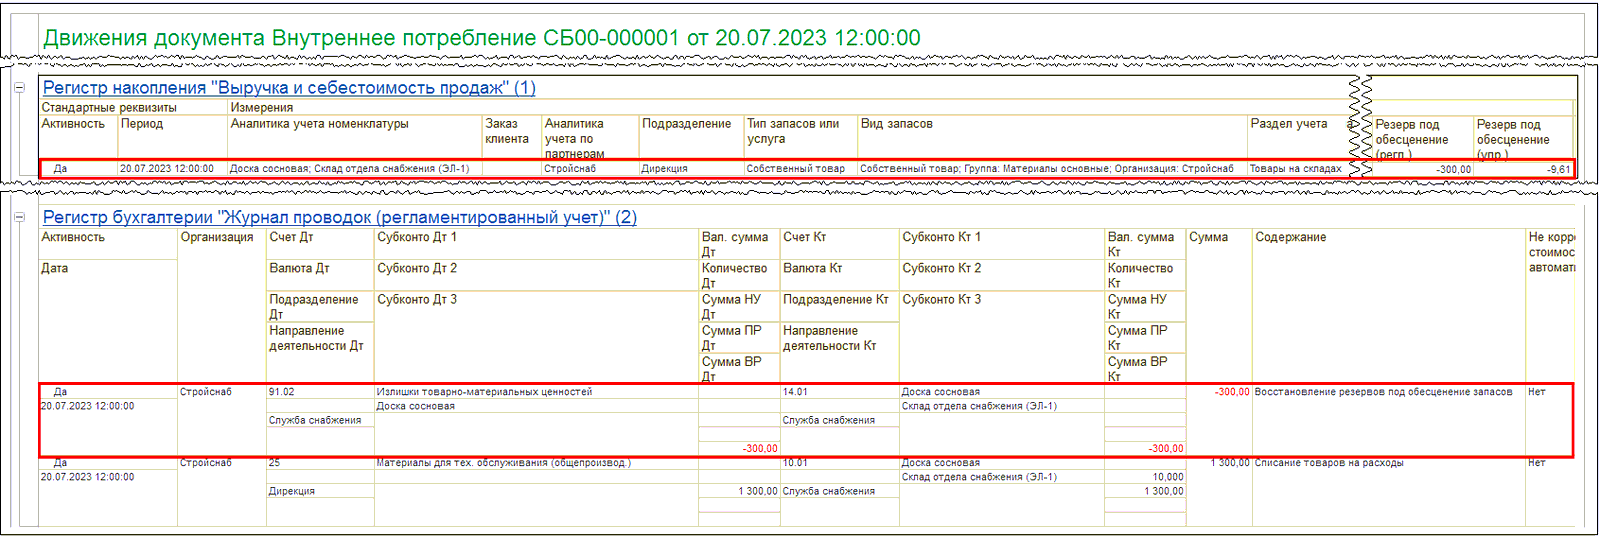Select the "Списание товаров на расходы" entry
The image size is (1600, 539).
pos(1329,463)
